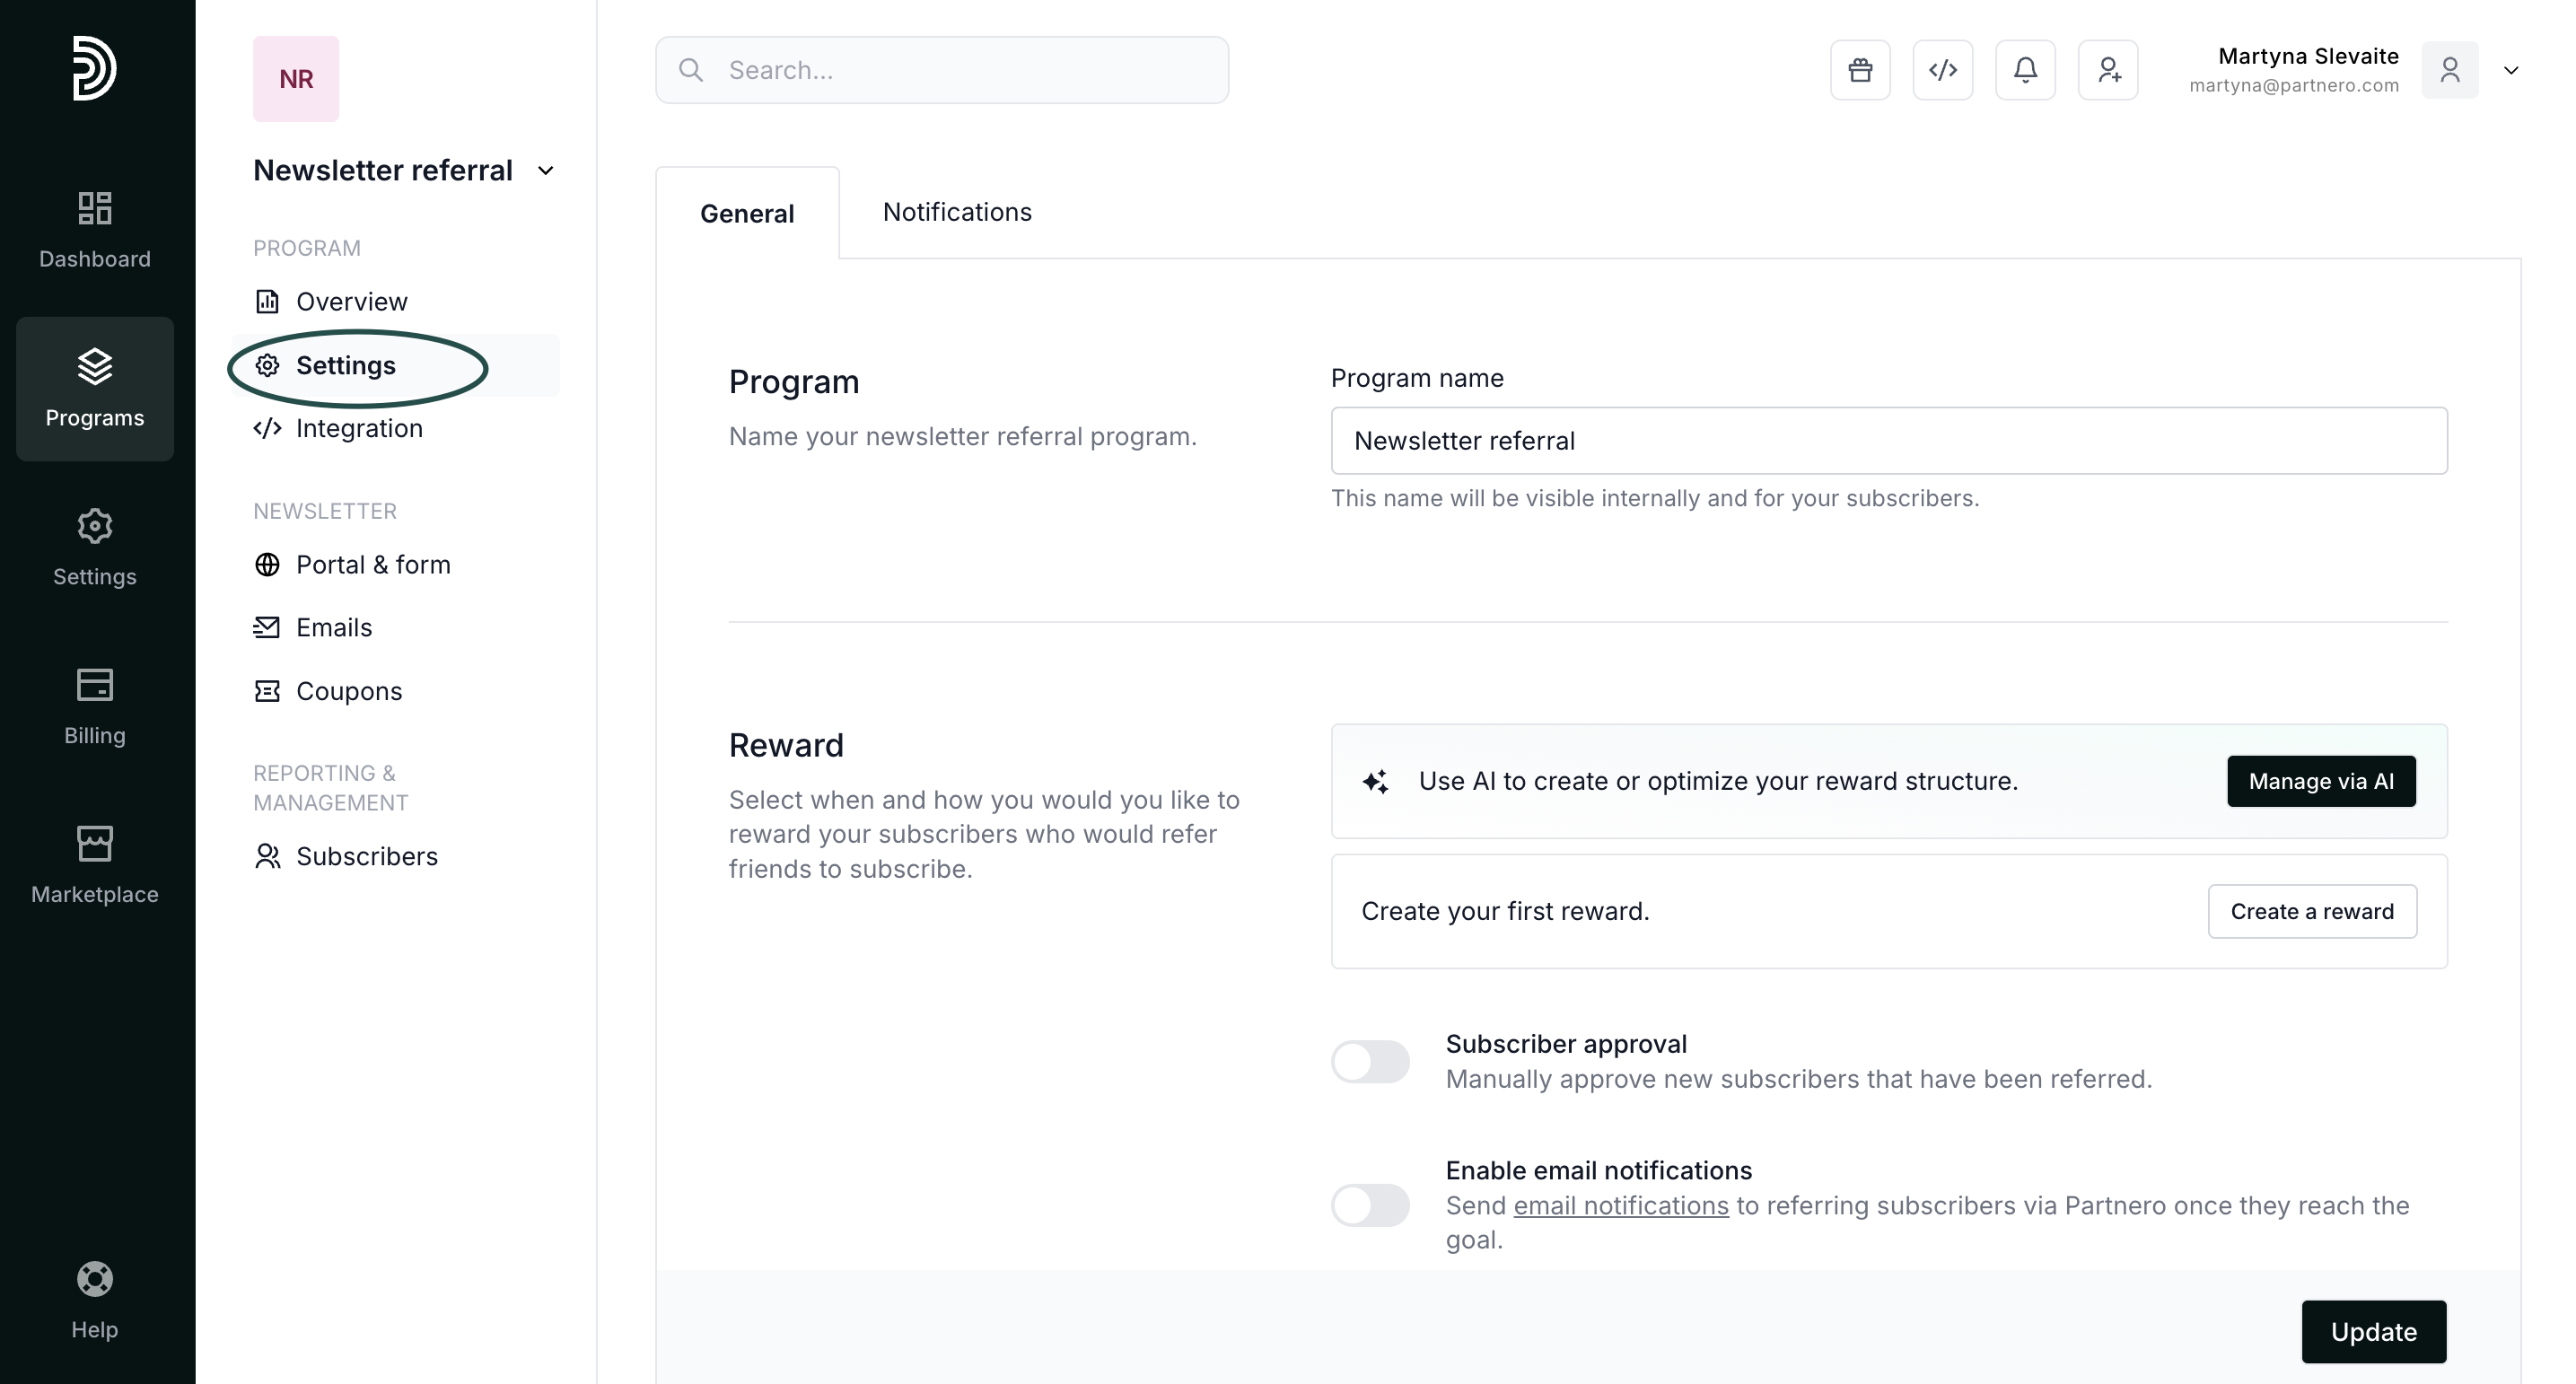Go to Billing in the sidebar
The width and height of the screenshot is (2576, 1384).
94,706
